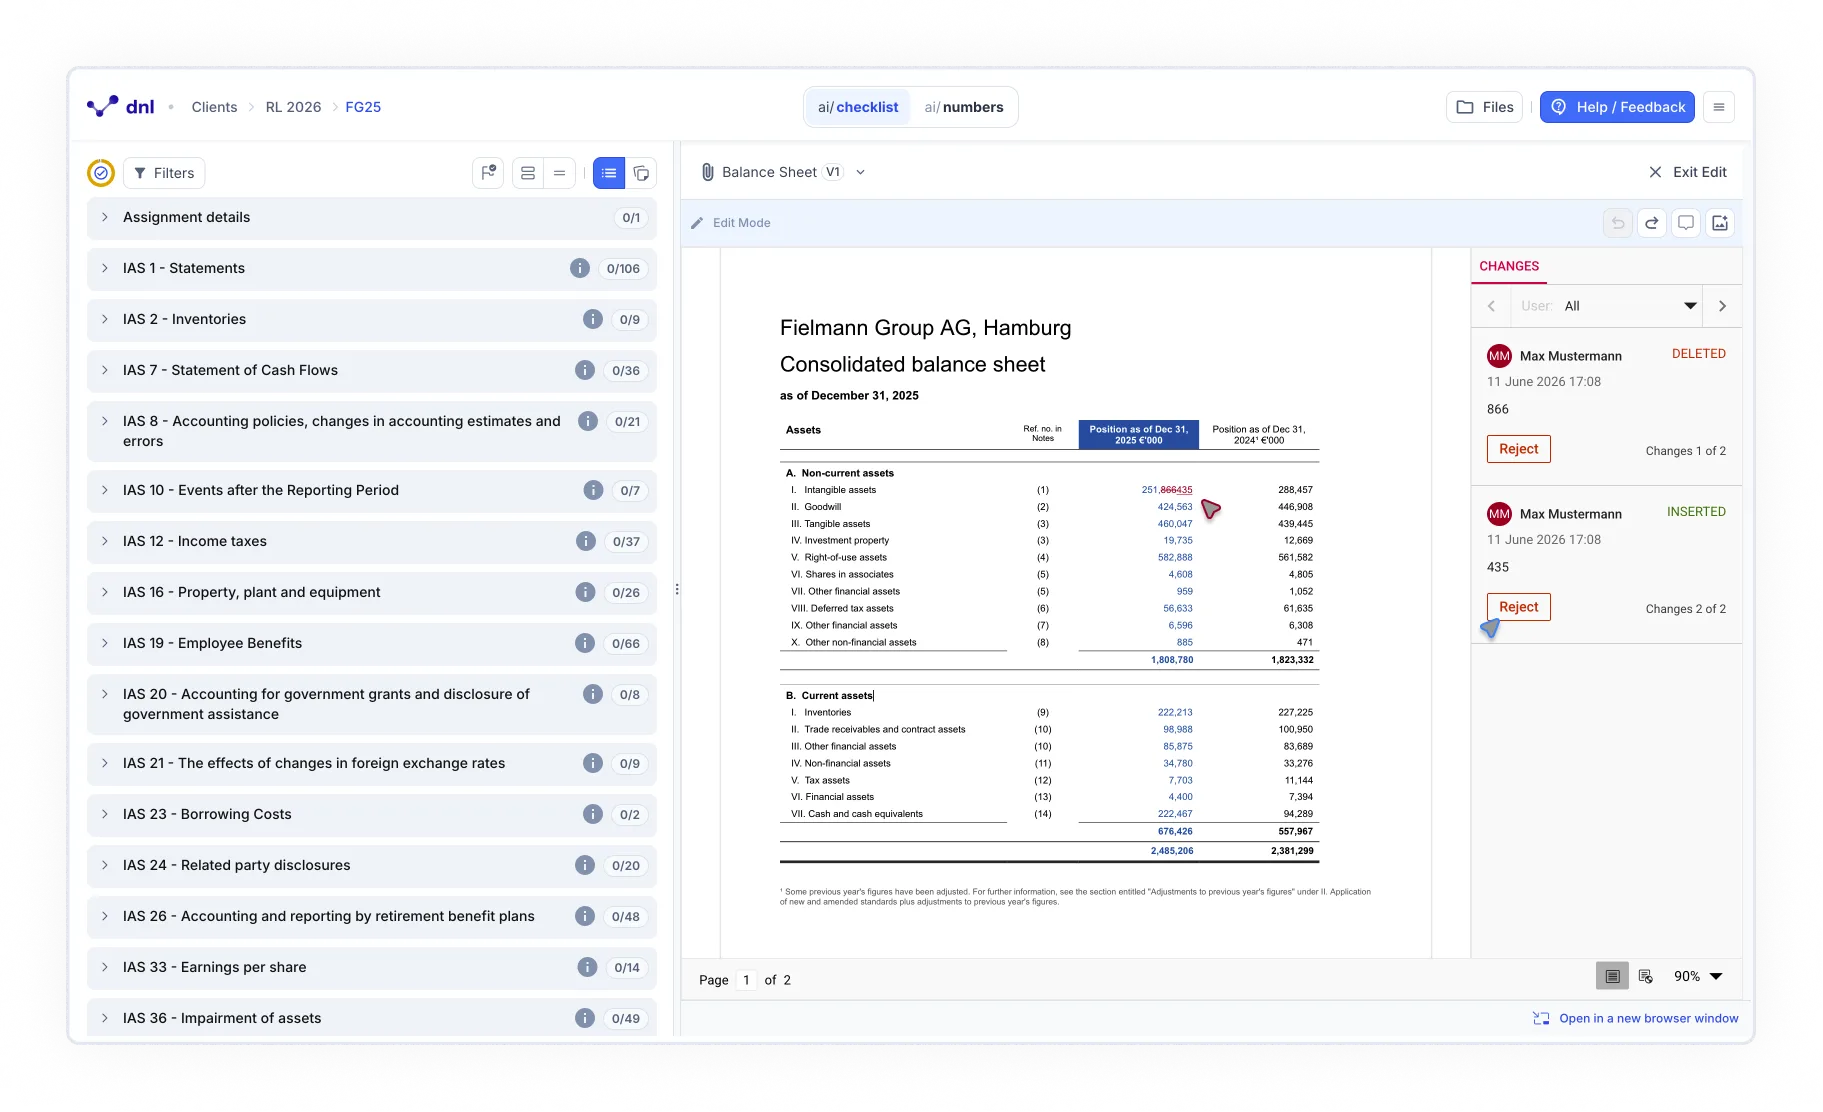Screen dimensions: 1823x1112
Task: Expand IAS 2 - Inventories
Action: (372, 320)
